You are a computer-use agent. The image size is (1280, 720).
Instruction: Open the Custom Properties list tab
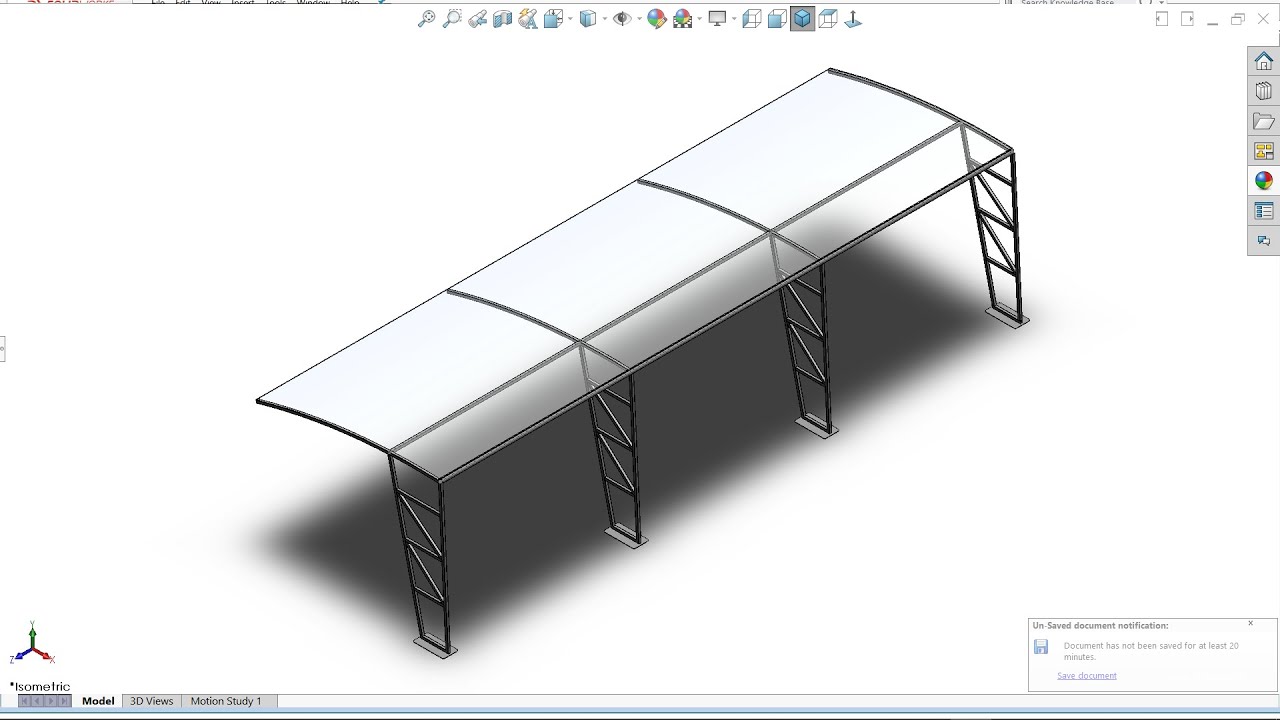(1264, 211)
